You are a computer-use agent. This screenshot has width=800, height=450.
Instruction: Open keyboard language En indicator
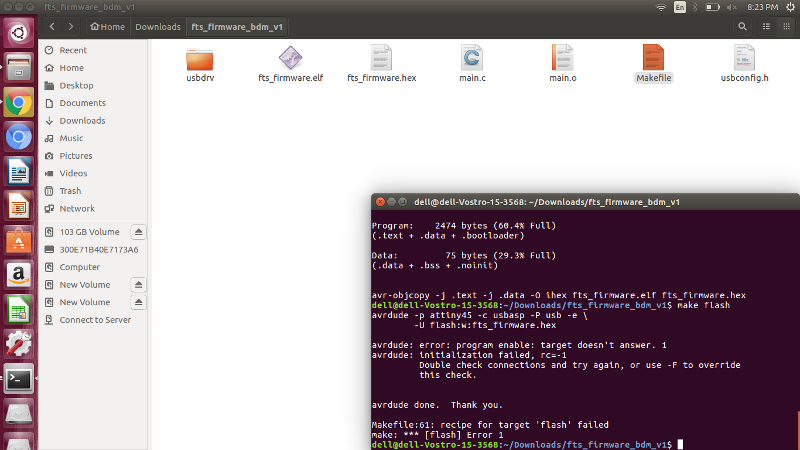point(680,7)
